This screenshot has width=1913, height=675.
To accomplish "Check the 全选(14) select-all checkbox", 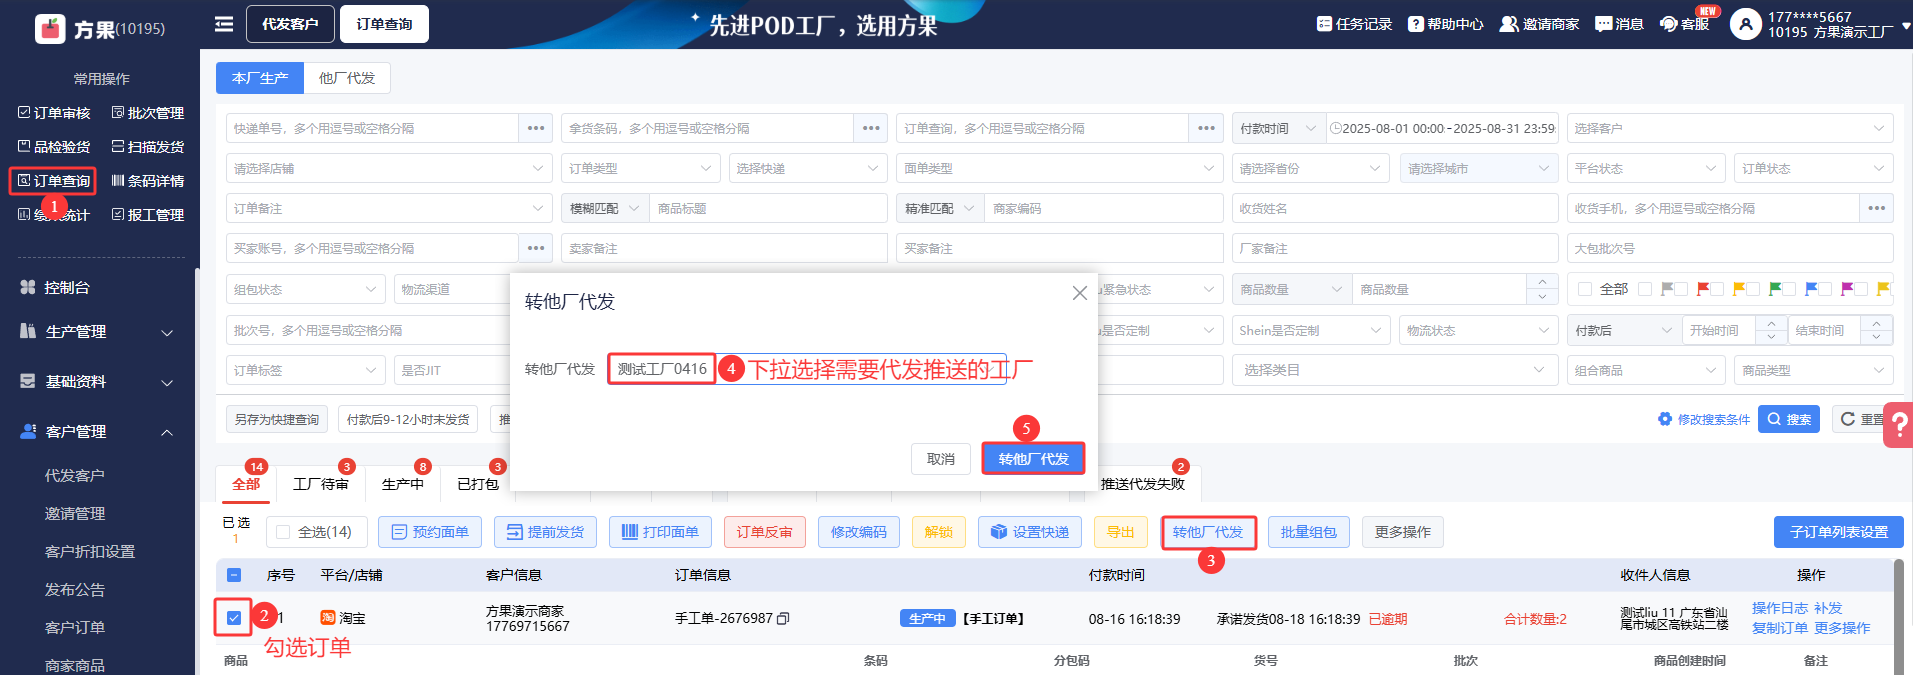I will pos(283,532).
